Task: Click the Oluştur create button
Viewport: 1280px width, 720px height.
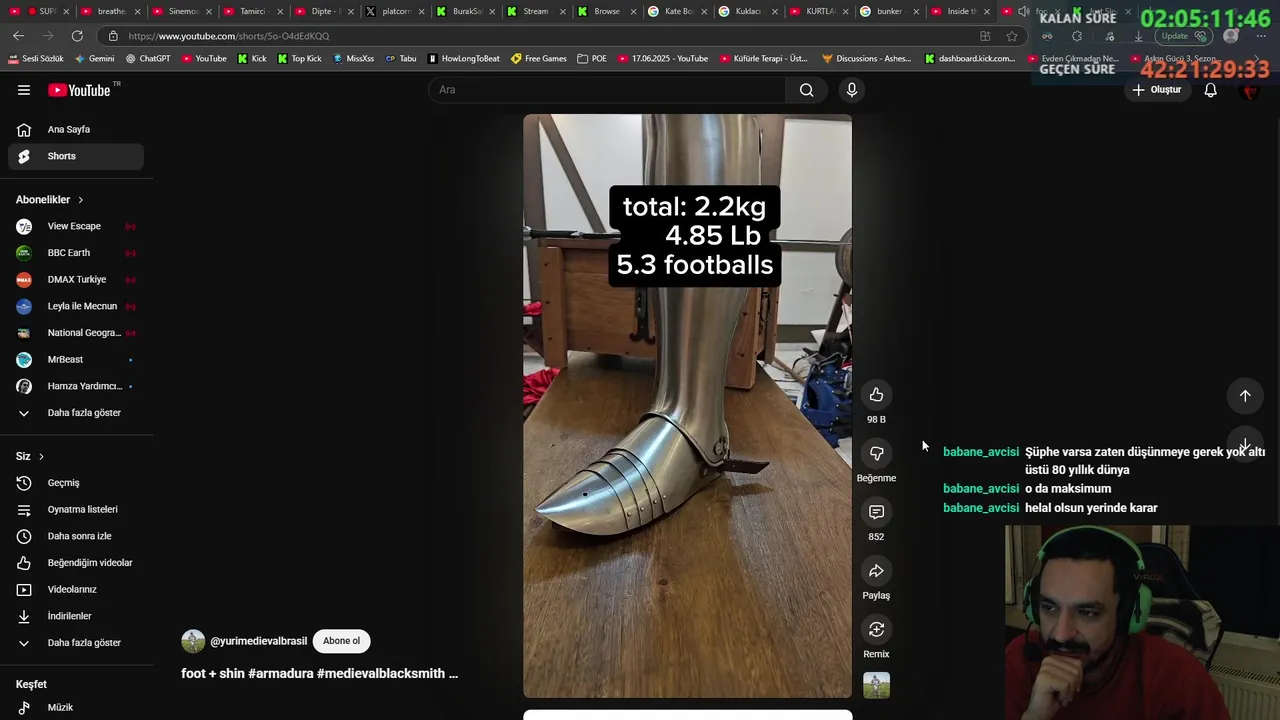Action: [x=1156, y=90]
